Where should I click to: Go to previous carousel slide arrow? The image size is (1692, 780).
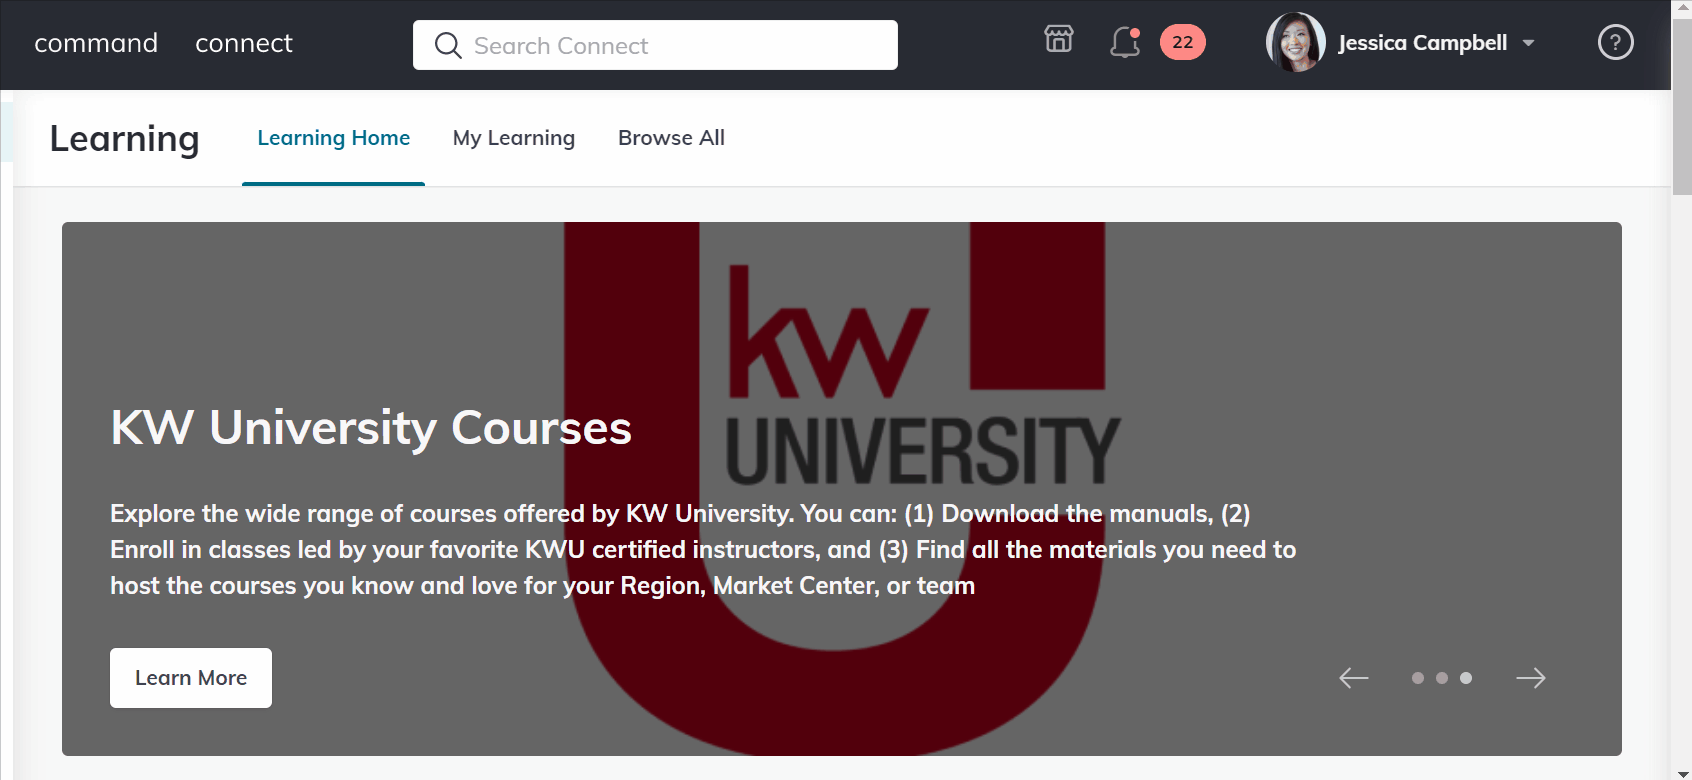pyautogui.click(x=1354, y=678)
